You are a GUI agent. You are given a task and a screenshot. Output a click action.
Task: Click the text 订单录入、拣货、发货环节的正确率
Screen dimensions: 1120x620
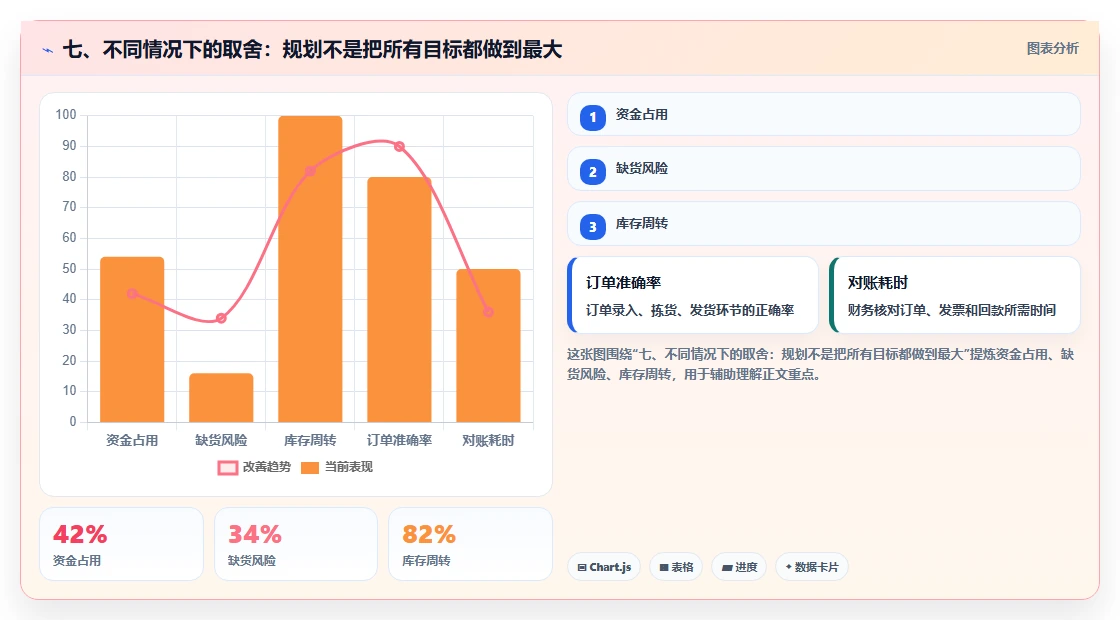pos(690,311)
